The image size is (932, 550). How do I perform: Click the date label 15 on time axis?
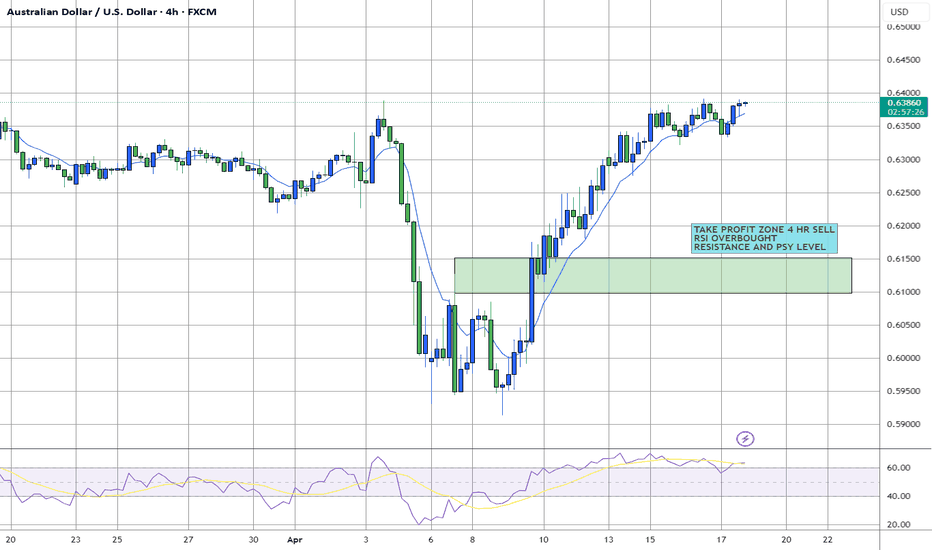click(x=650, y=540)
